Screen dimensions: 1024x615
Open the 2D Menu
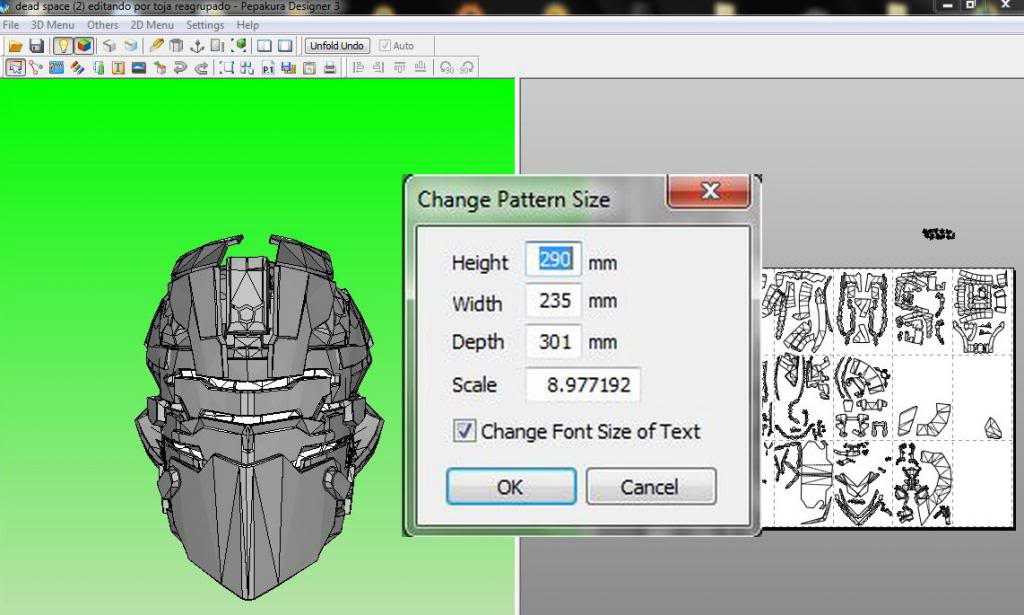pyautogui.click(x=152, y=25)
